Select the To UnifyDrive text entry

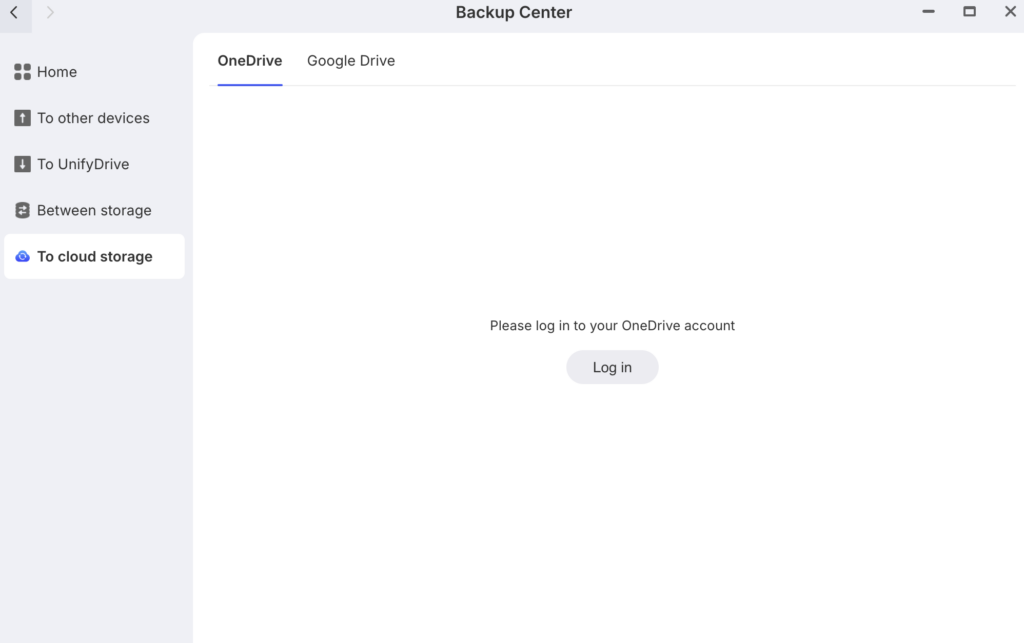83,164
